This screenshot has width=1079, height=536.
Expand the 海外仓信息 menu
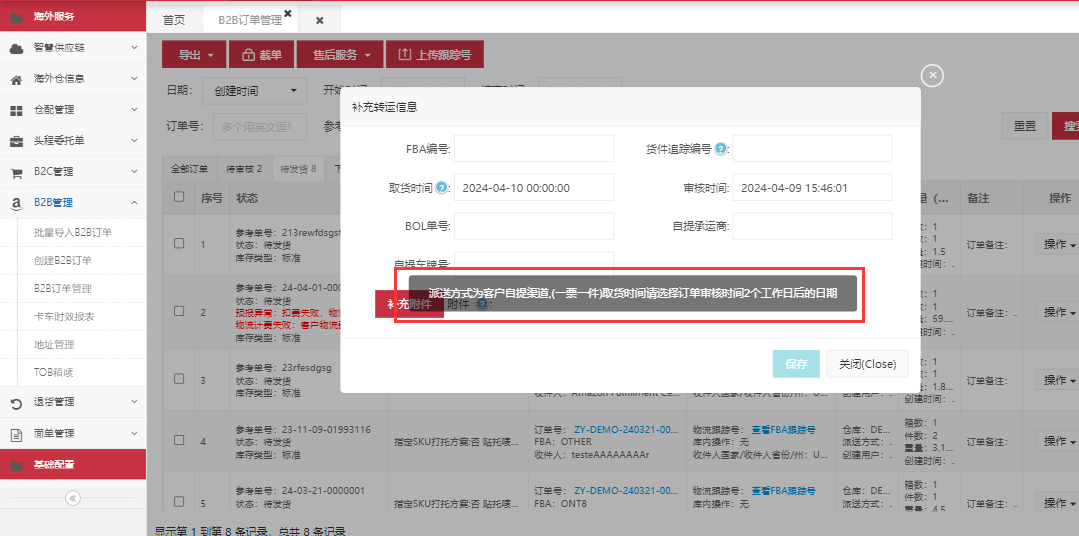point(134,78)
